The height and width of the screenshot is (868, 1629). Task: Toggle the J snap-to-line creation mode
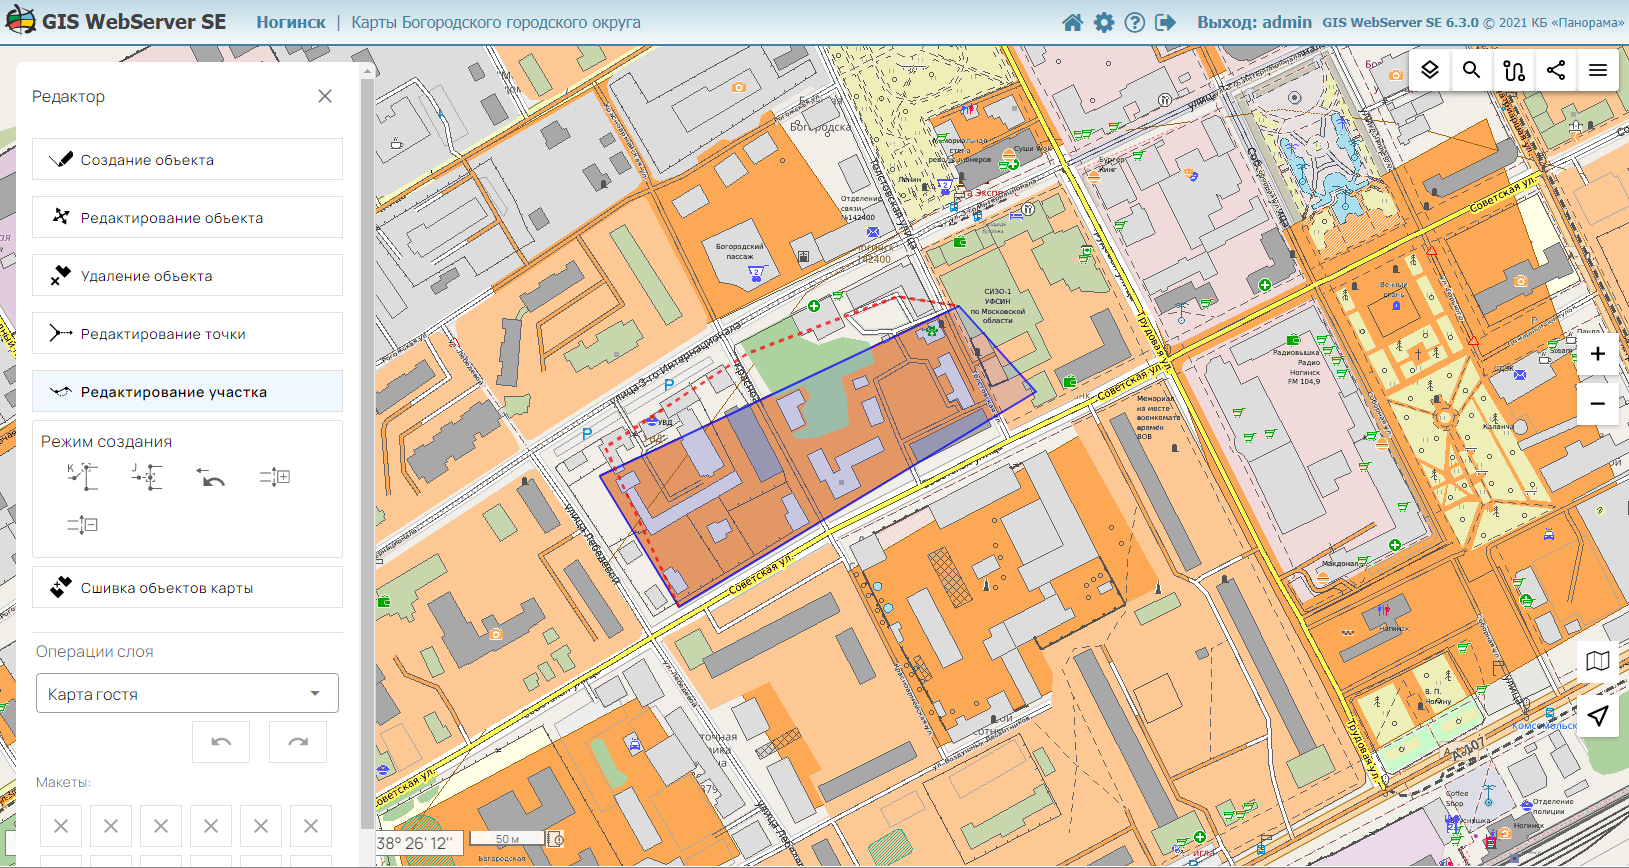pos(147,477)
